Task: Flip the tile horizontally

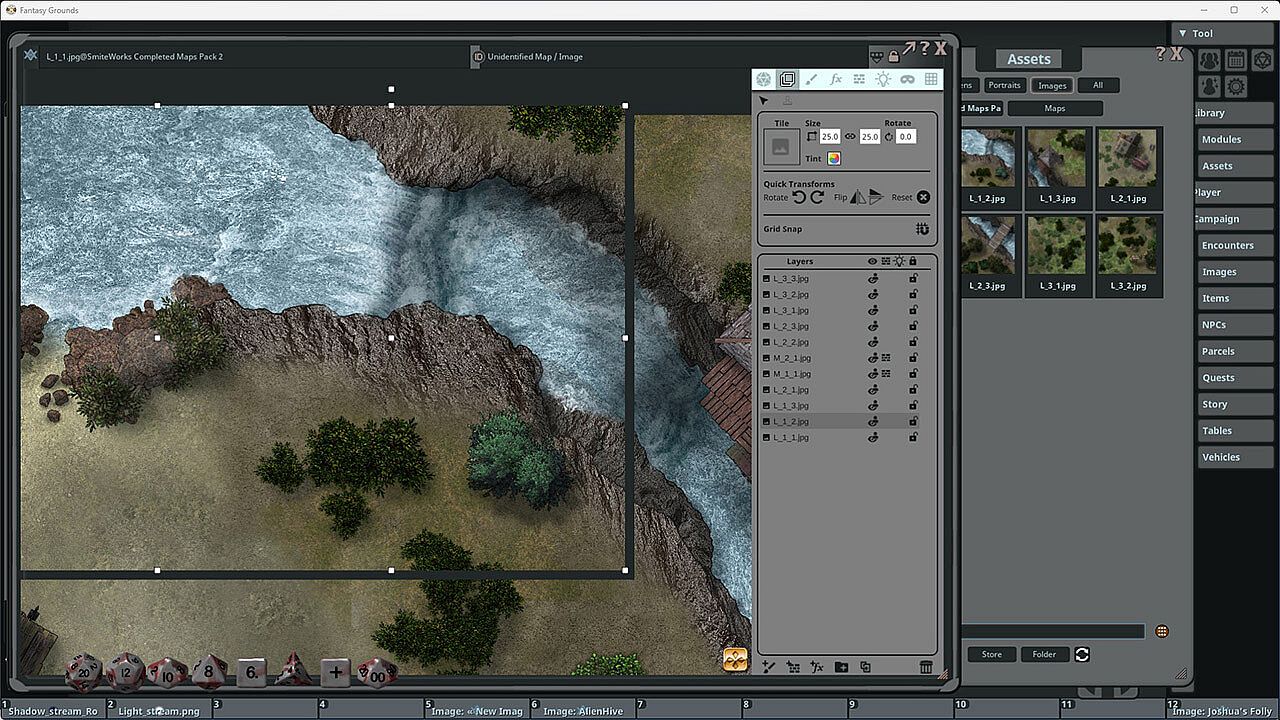Action: [858, 197]
